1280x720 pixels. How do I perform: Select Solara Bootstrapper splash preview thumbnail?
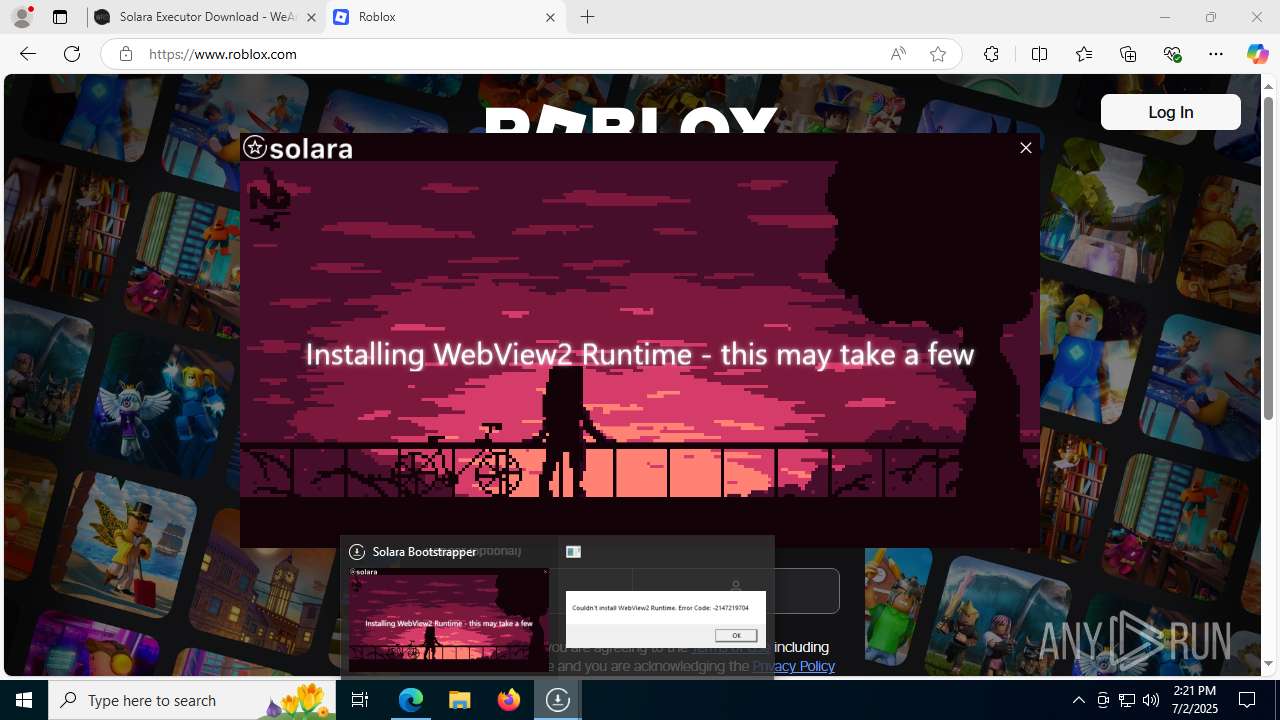[x=448, y=620]
